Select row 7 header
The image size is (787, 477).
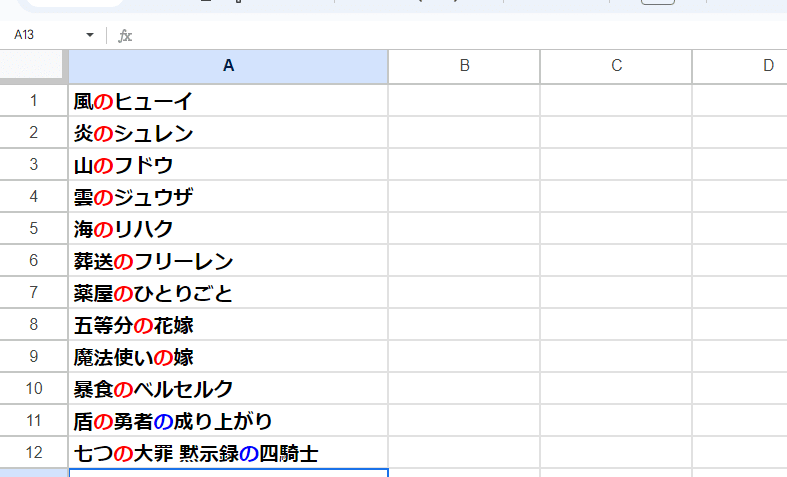[34, 292]
